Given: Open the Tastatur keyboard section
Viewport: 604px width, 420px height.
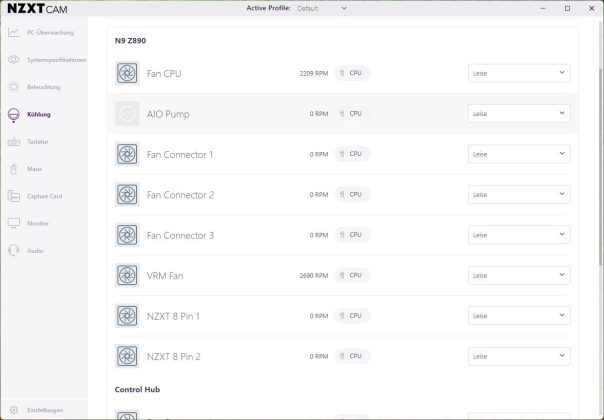Looking at the screenshot, I should click(x=37, y=141).
